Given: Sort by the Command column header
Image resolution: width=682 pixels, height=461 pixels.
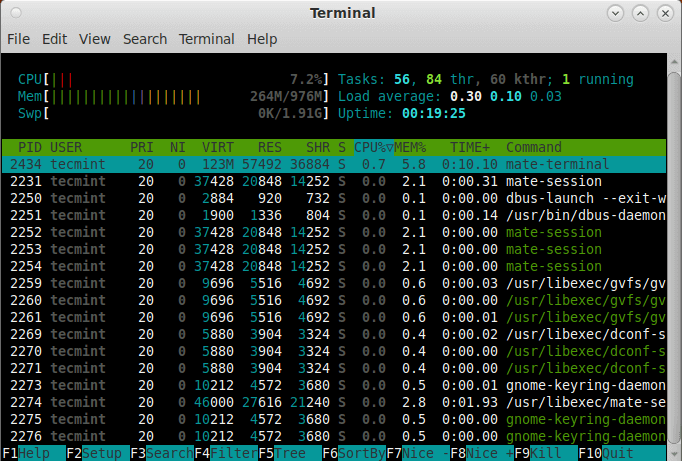Looking at the screenshot, I should tap(534, 147).
